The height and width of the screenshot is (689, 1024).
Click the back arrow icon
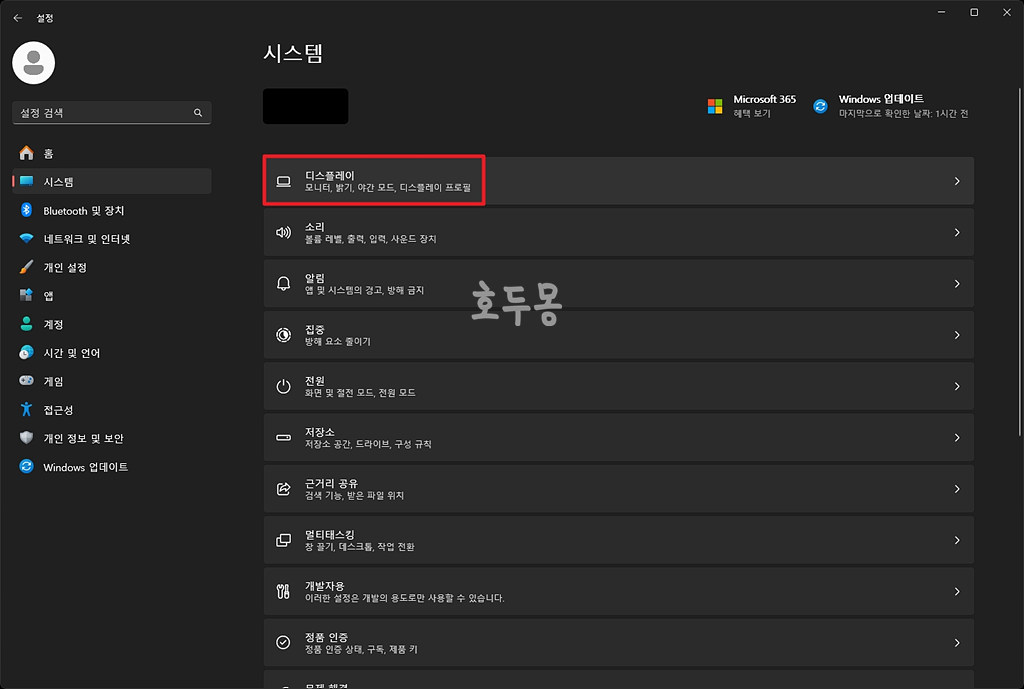point(18,18)
